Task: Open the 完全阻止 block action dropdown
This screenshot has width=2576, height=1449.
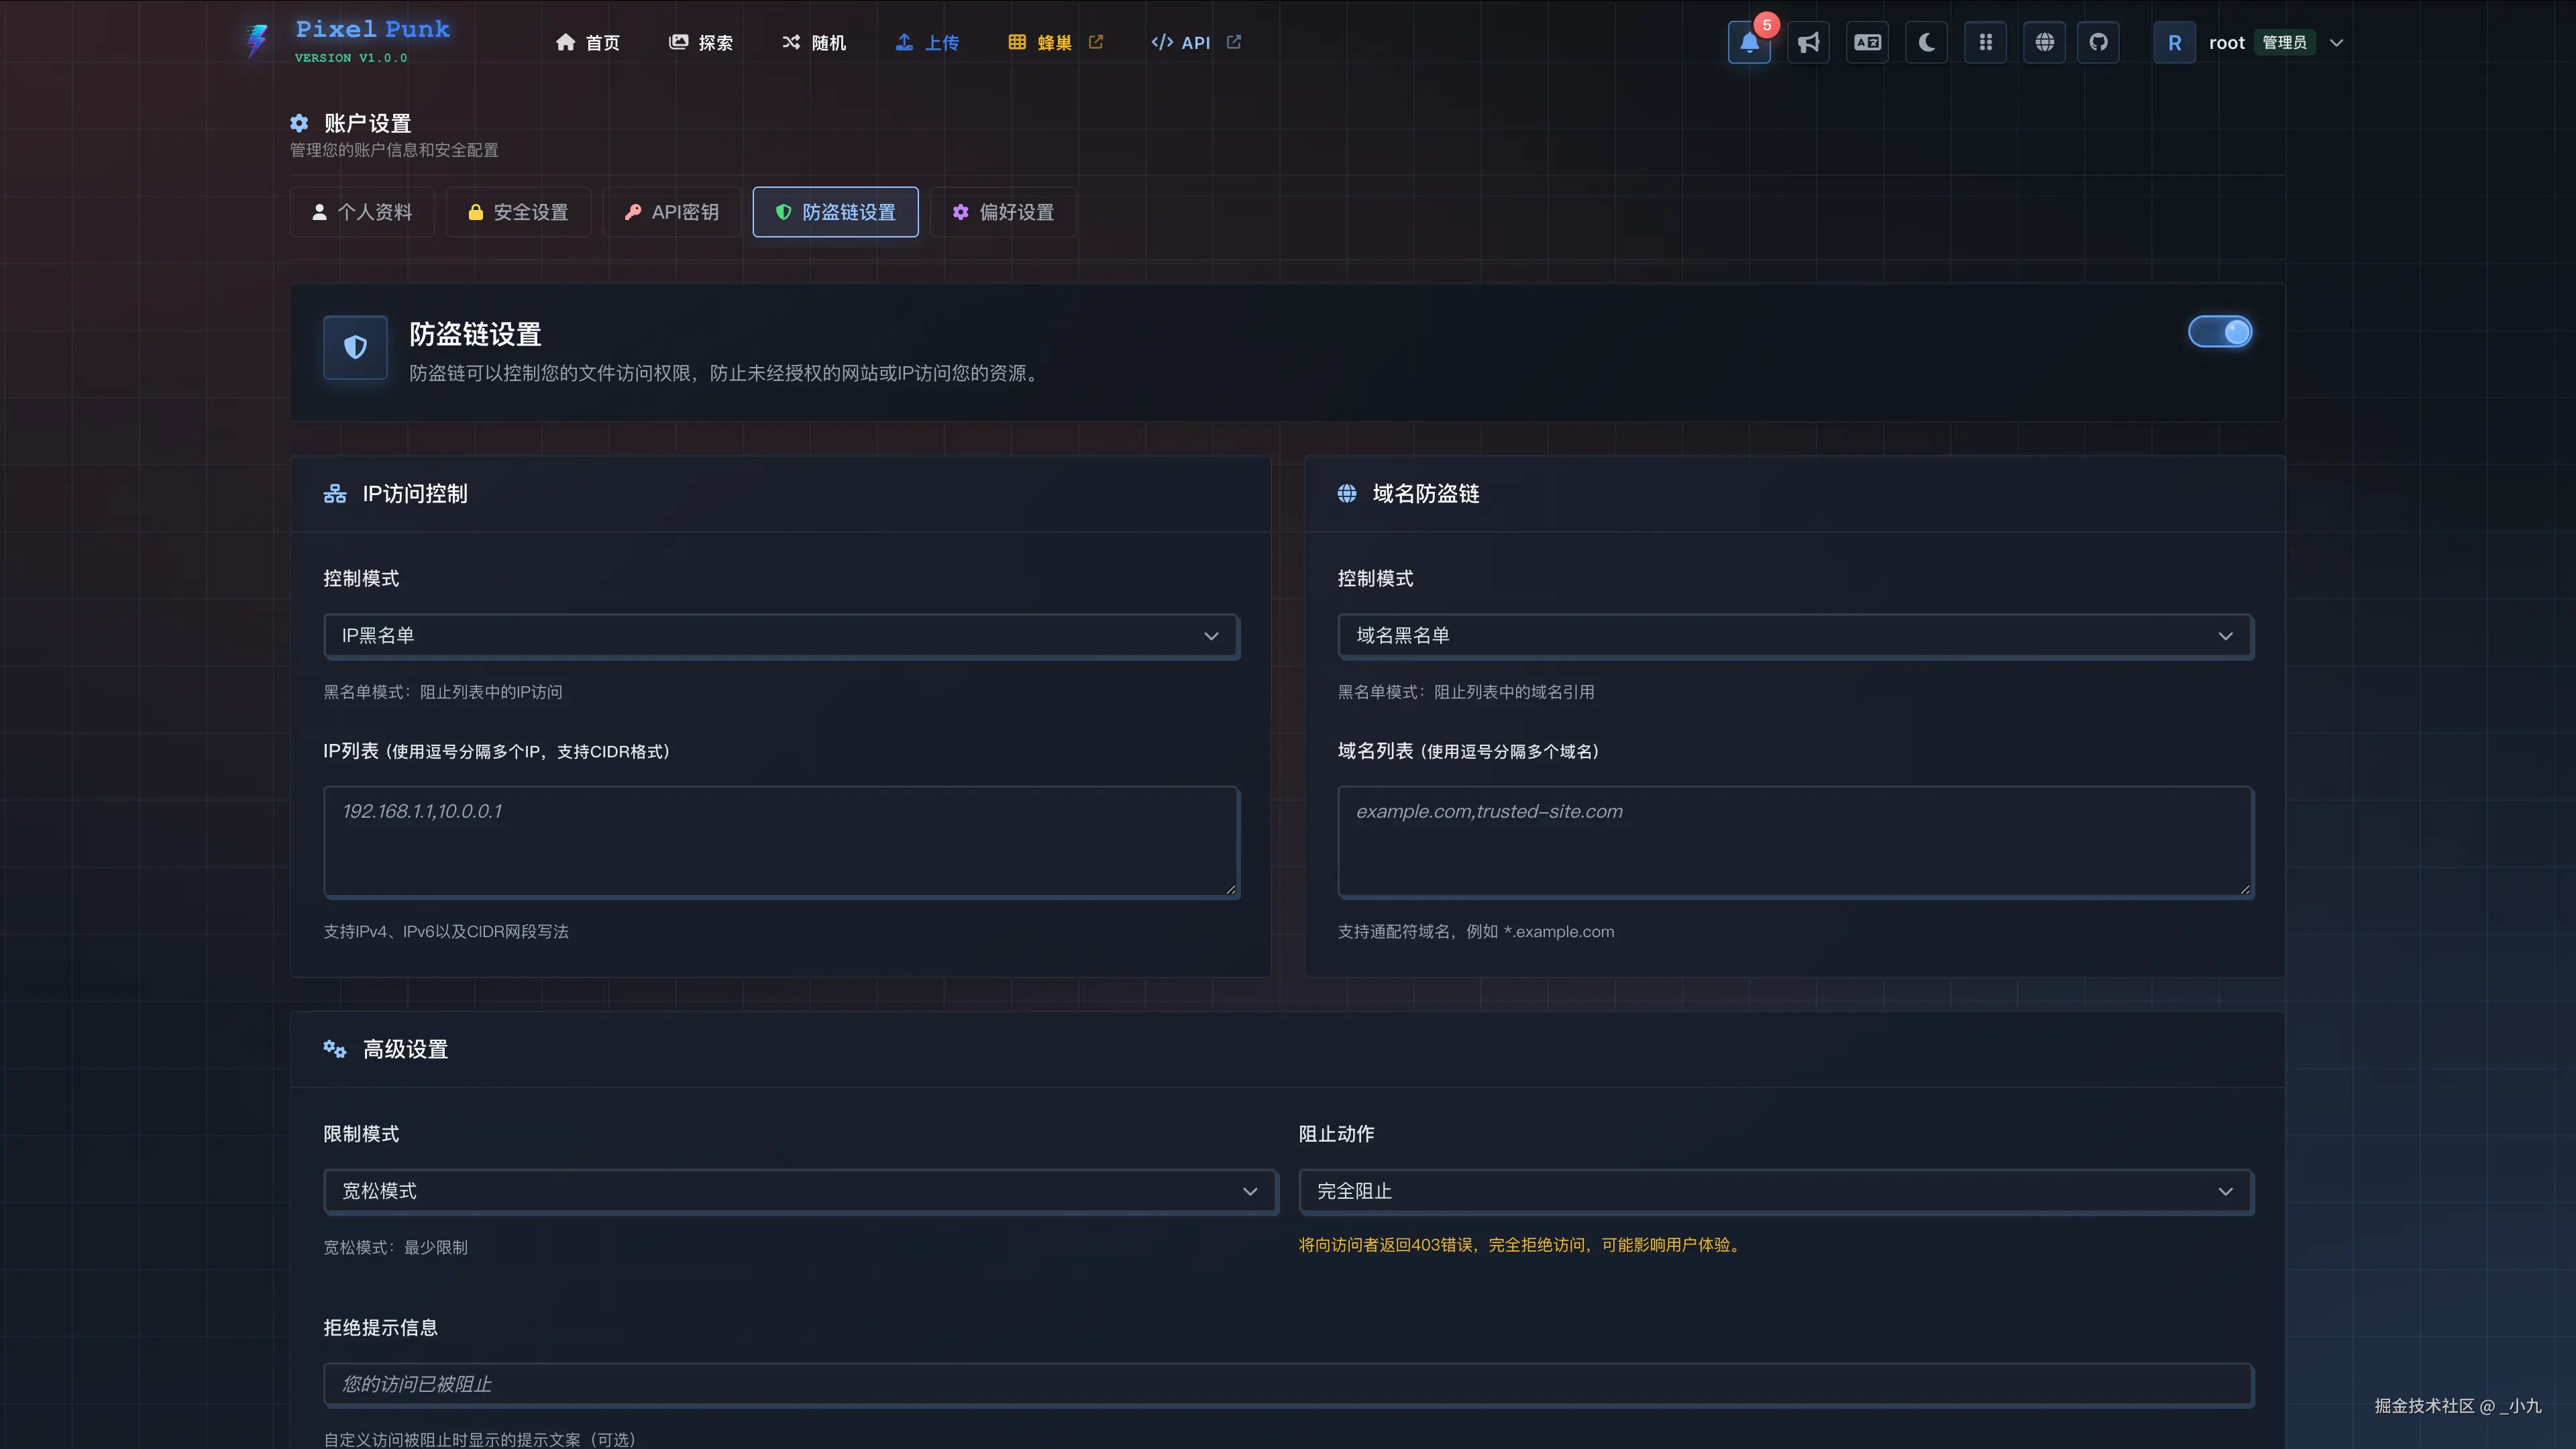Action: [1775, 1191]
